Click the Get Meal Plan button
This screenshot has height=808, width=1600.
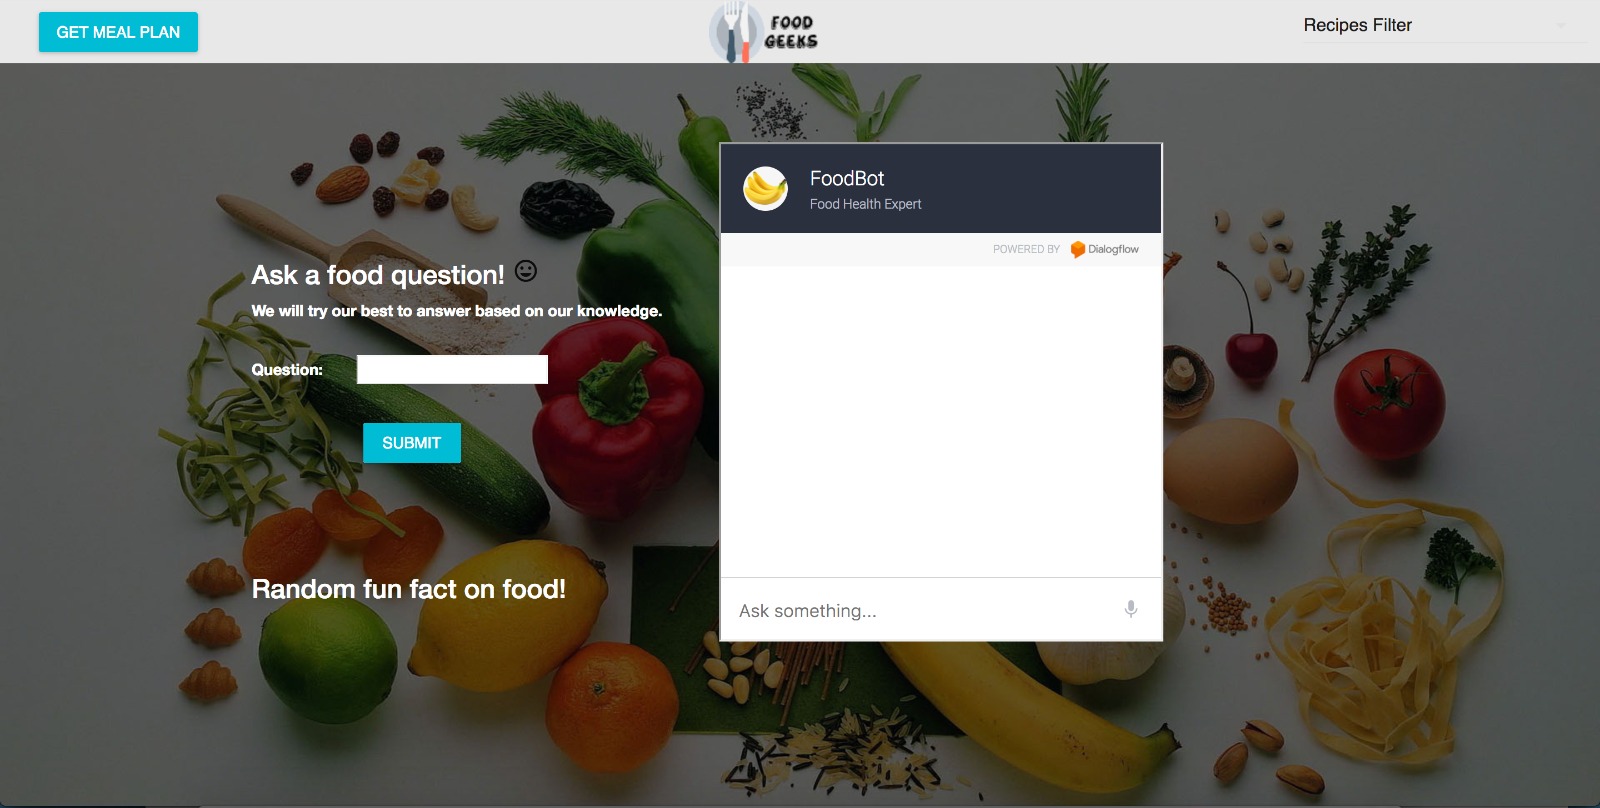tap(118, 32)
